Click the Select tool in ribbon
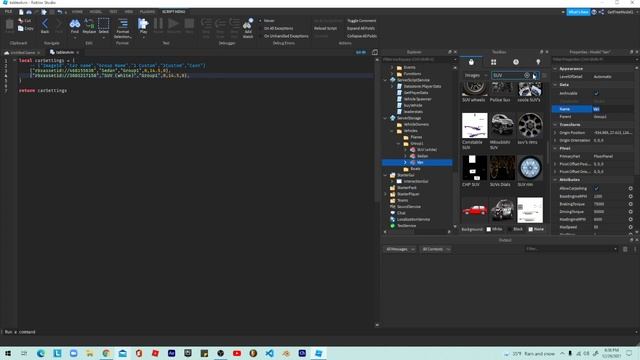Viewport: 640px width, 360px height. point(104,24)
